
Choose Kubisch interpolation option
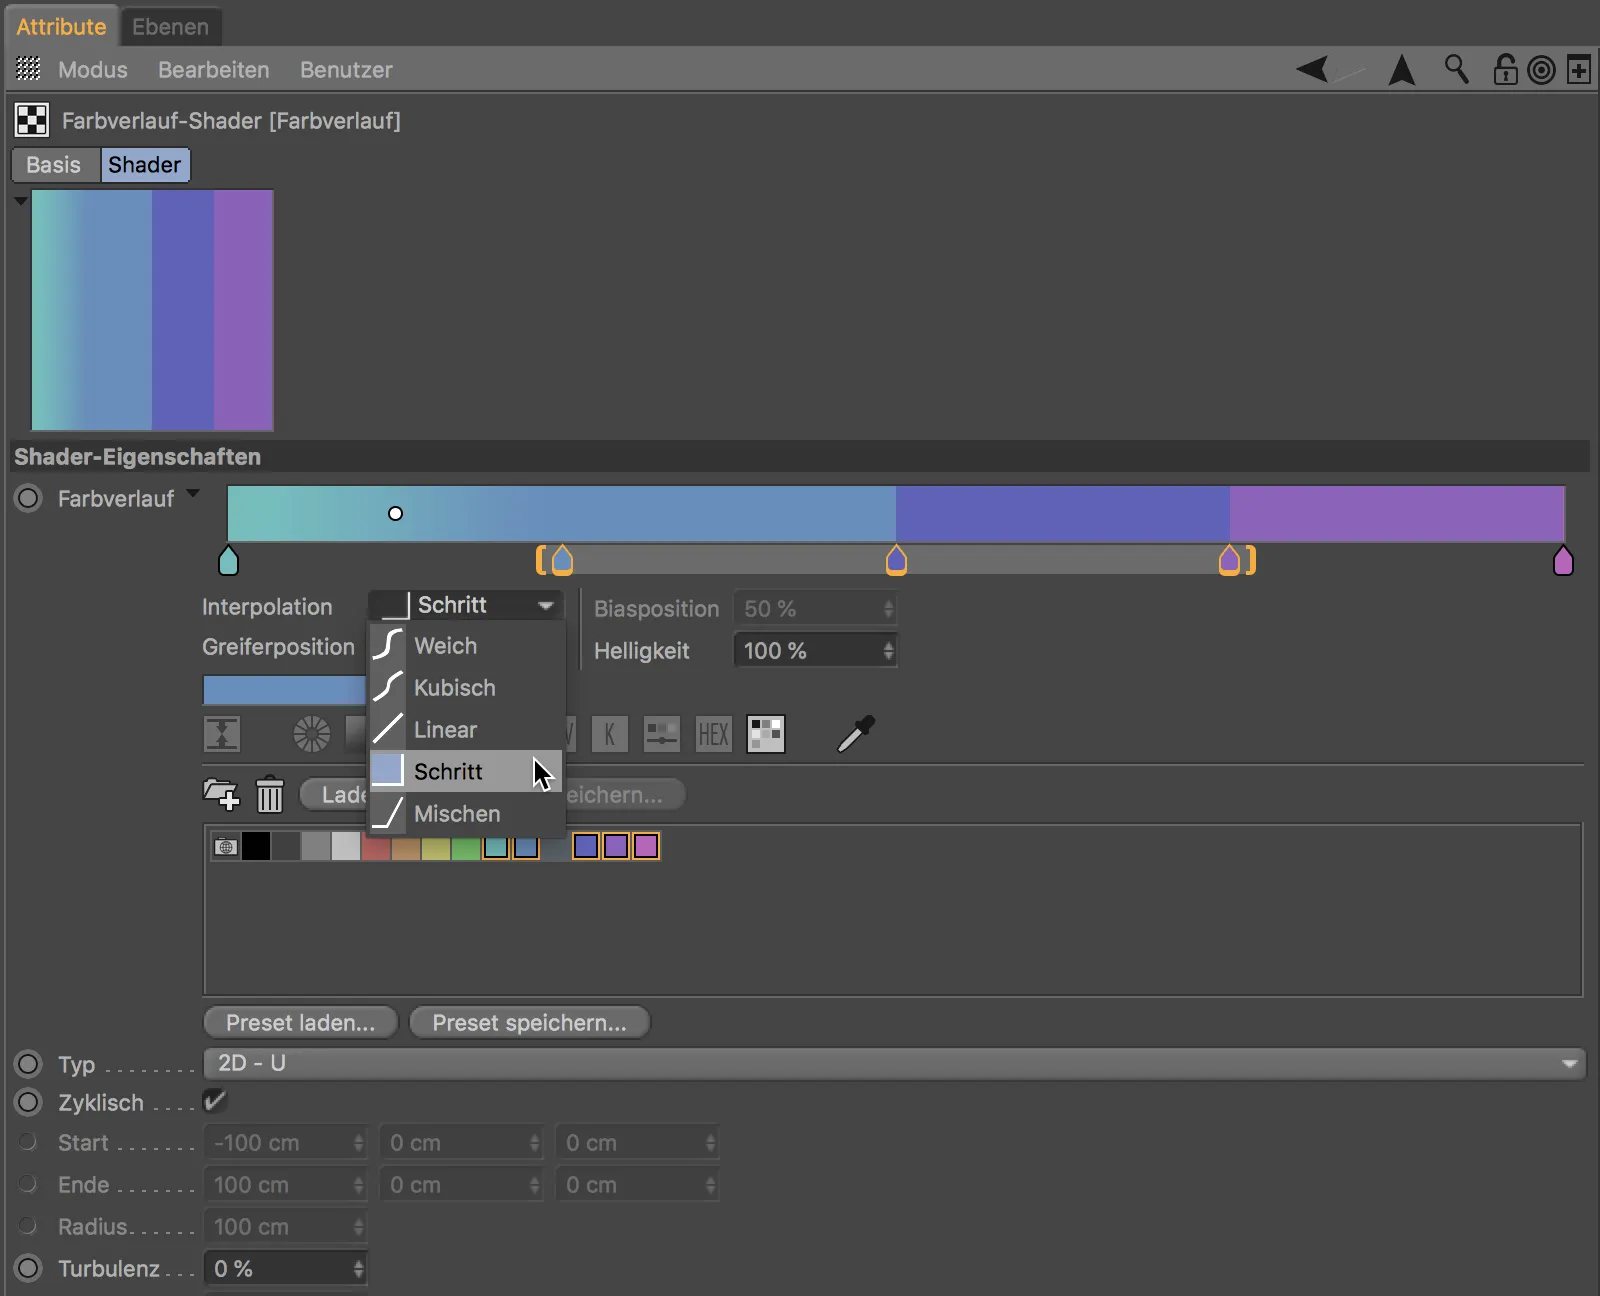466,688
